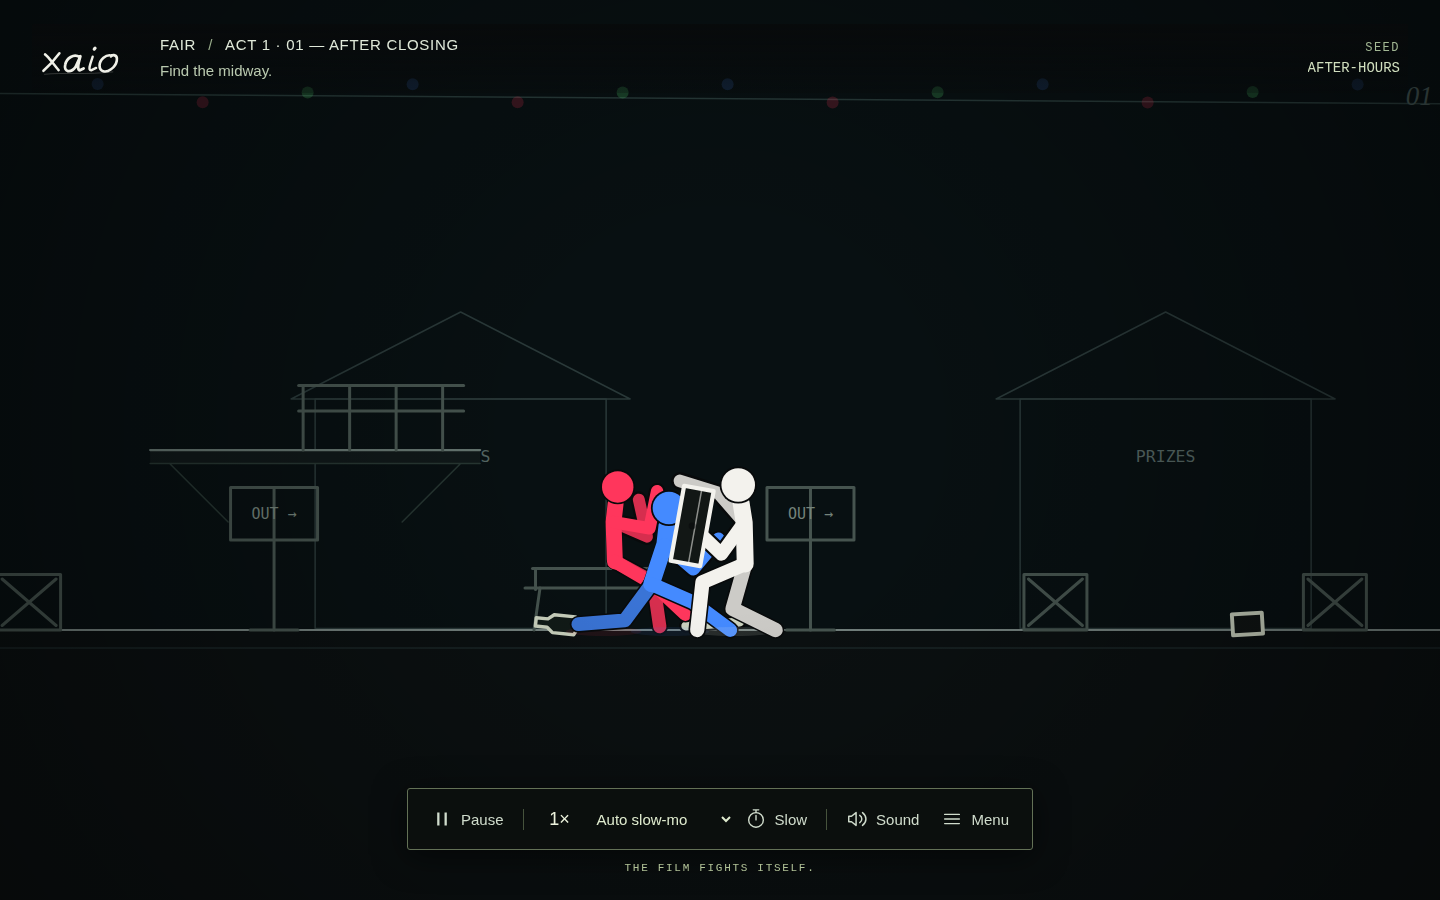
Task: Open the Menu
Action: (976, 819)
